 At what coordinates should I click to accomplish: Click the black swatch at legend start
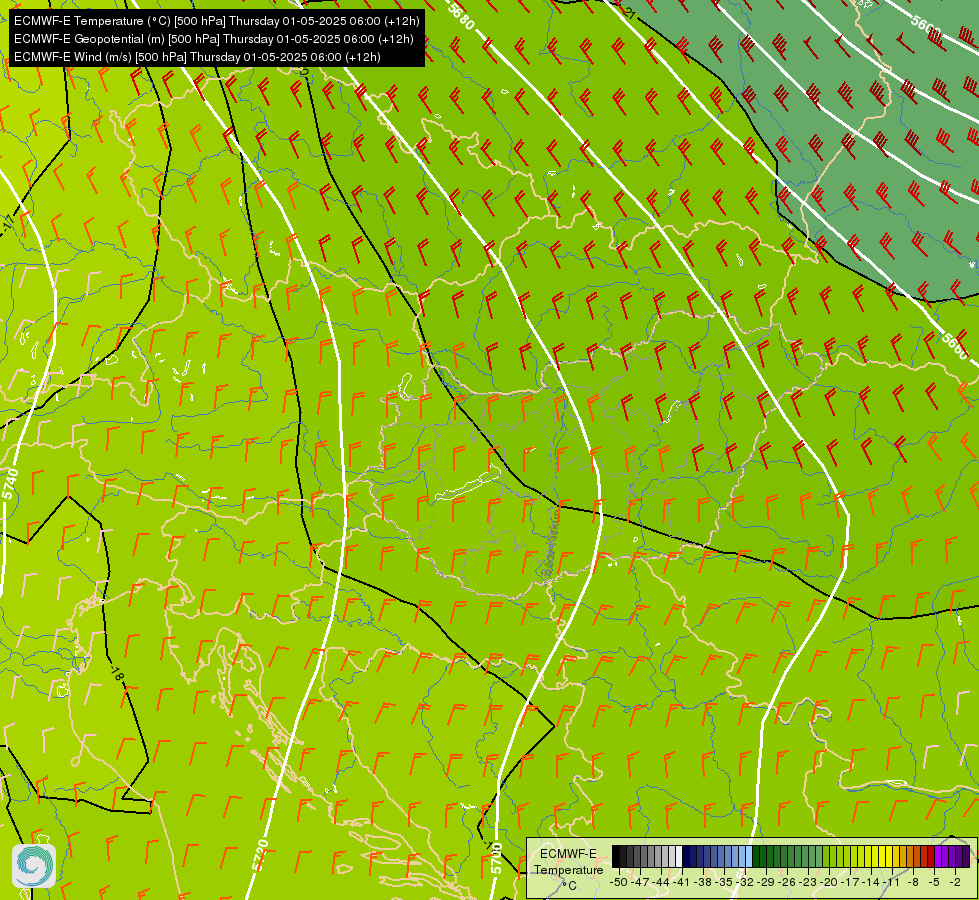(616, 857)
